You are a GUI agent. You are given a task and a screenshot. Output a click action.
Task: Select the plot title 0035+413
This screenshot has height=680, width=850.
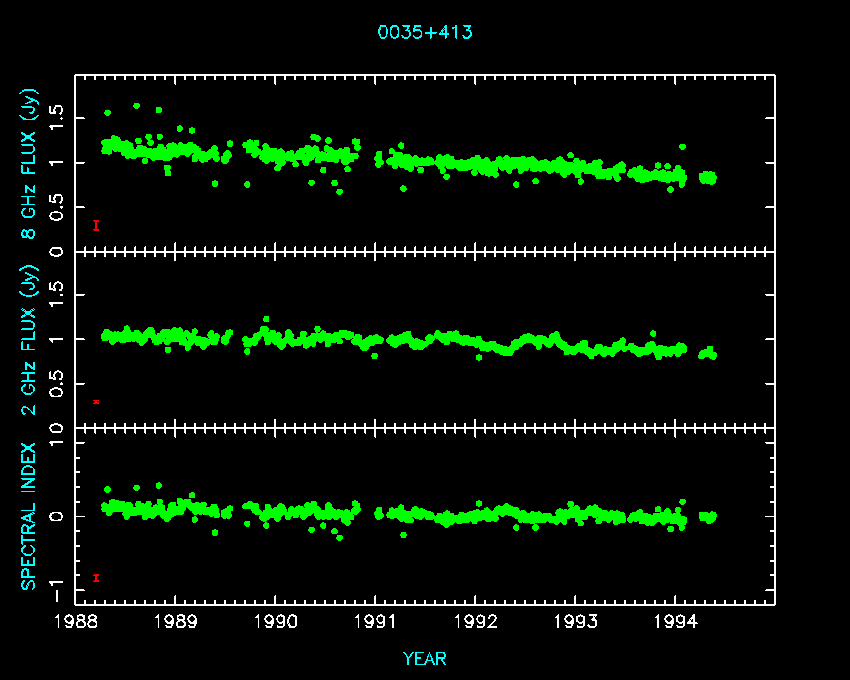(425, 32)
